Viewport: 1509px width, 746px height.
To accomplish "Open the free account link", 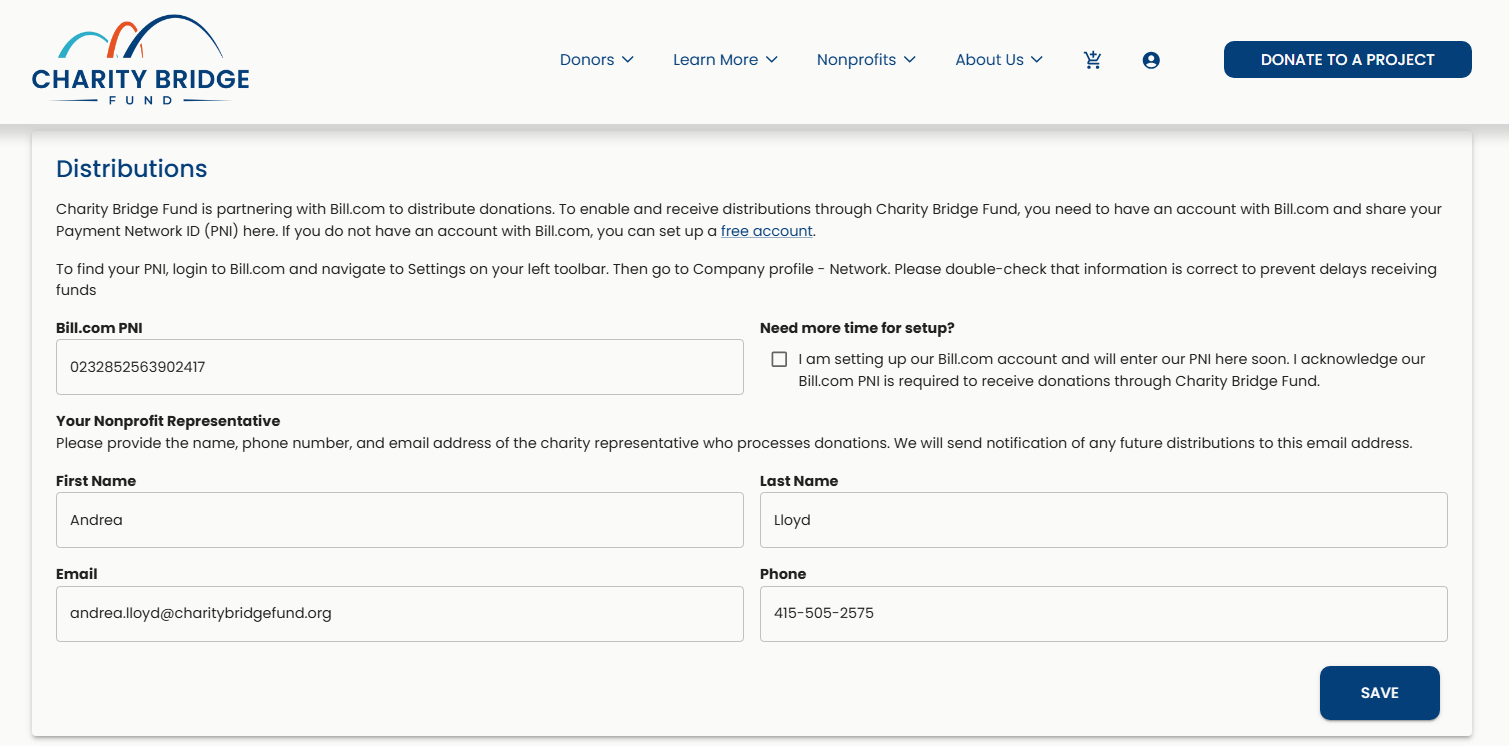I will 767,231.
